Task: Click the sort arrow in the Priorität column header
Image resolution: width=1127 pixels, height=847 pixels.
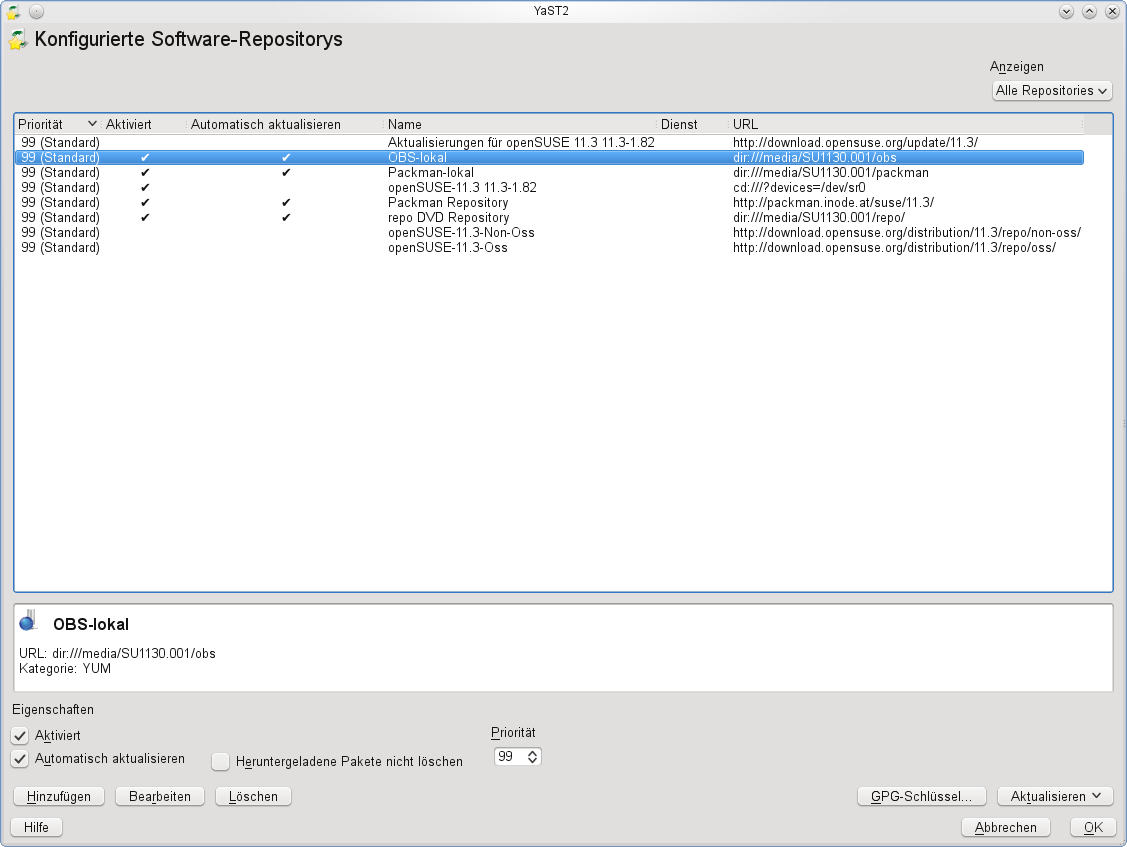Action: 92,124
